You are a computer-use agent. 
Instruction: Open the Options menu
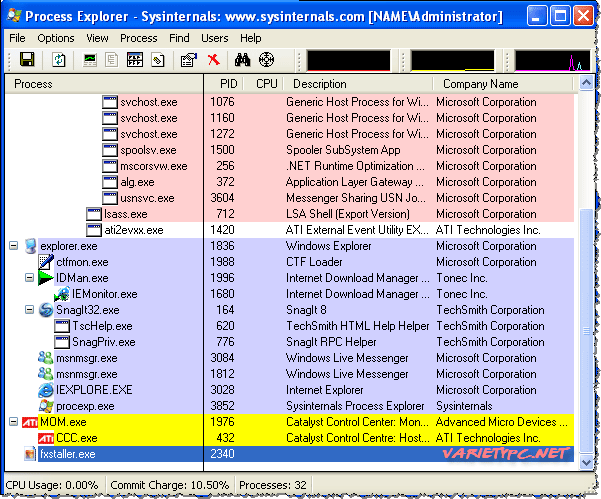pyautogui.click(x=56, y=38)
